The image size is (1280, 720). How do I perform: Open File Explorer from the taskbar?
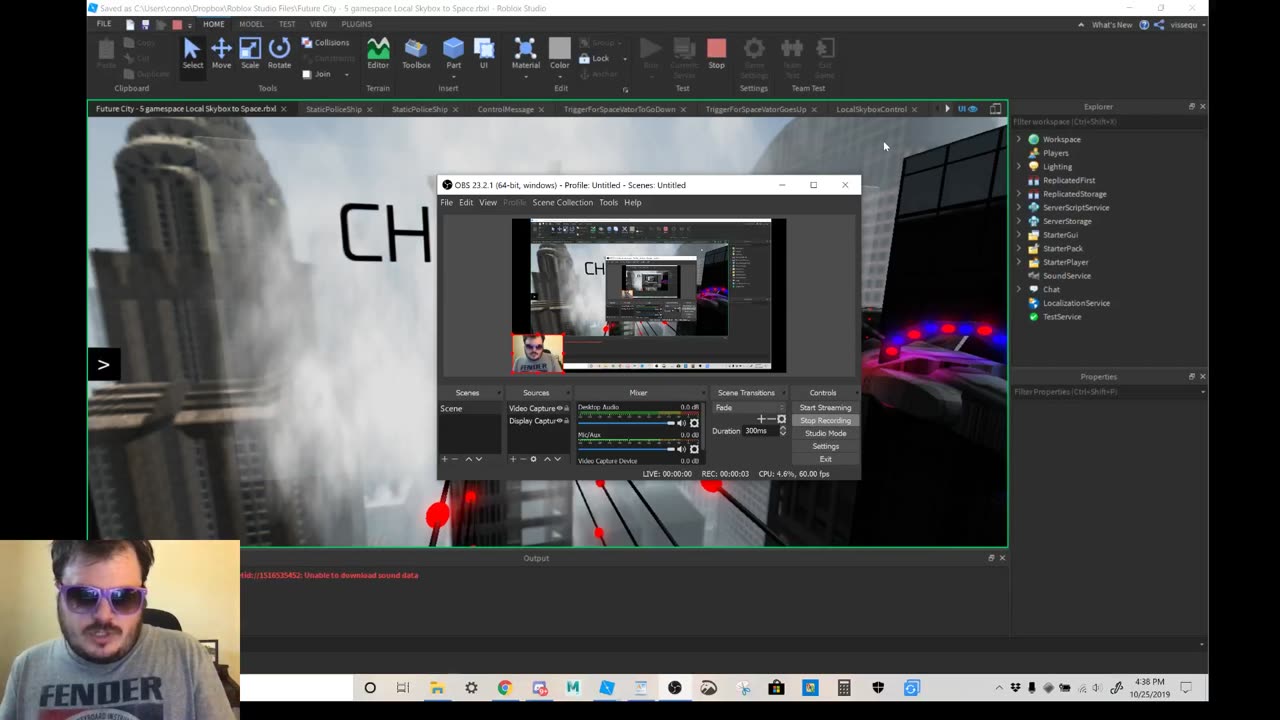point(437,688)
